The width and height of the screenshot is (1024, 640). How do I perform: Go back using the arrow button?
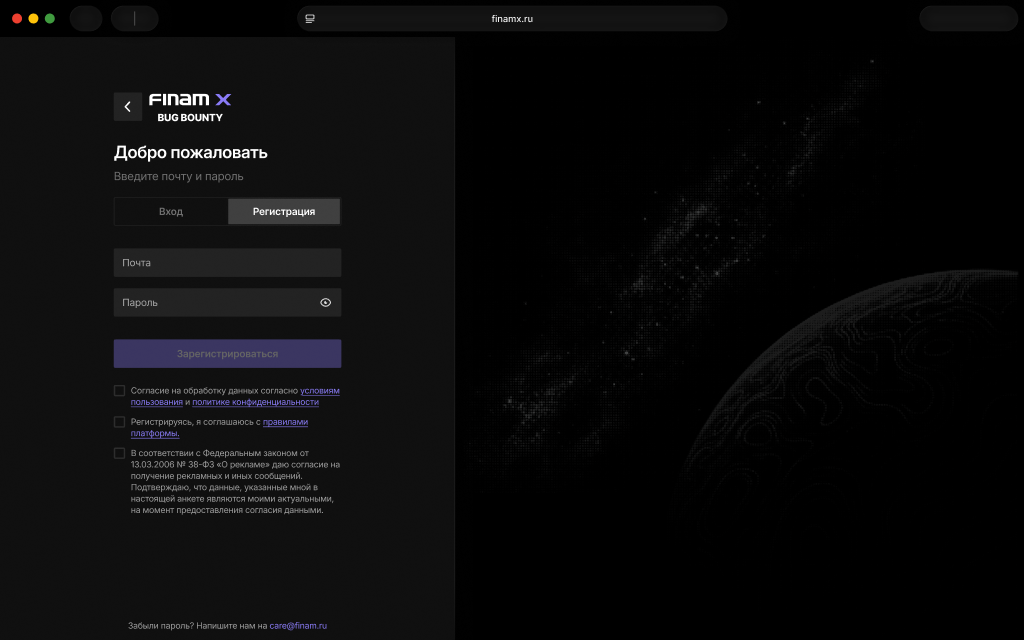(x=128, y=106)
